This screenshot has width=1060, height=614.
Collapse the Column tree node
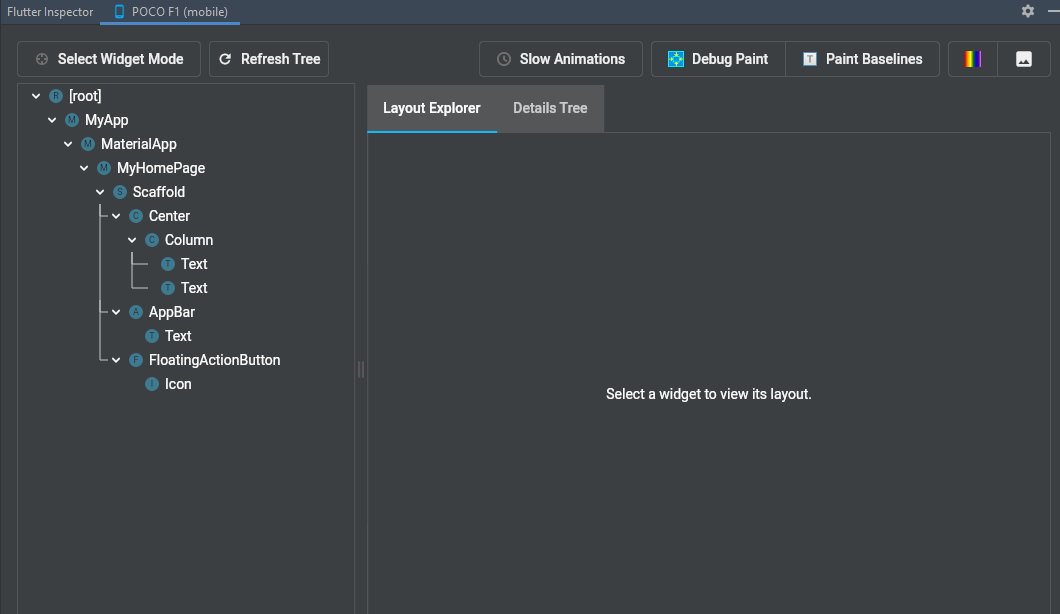[132, 240]
